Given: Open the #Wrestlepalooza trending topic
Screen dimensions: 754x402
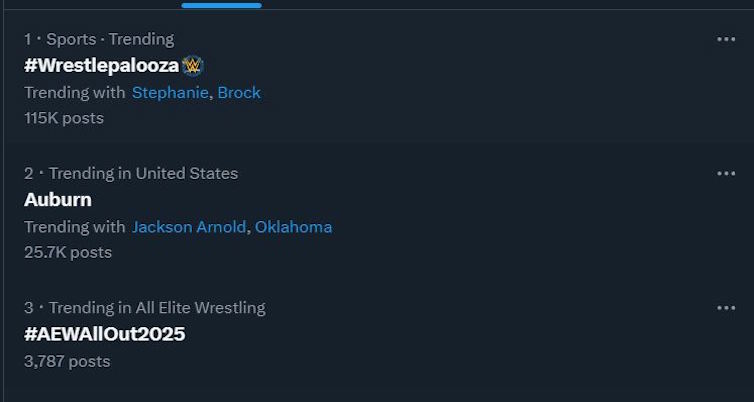Looking at the screenshot, I should point(101,66).
